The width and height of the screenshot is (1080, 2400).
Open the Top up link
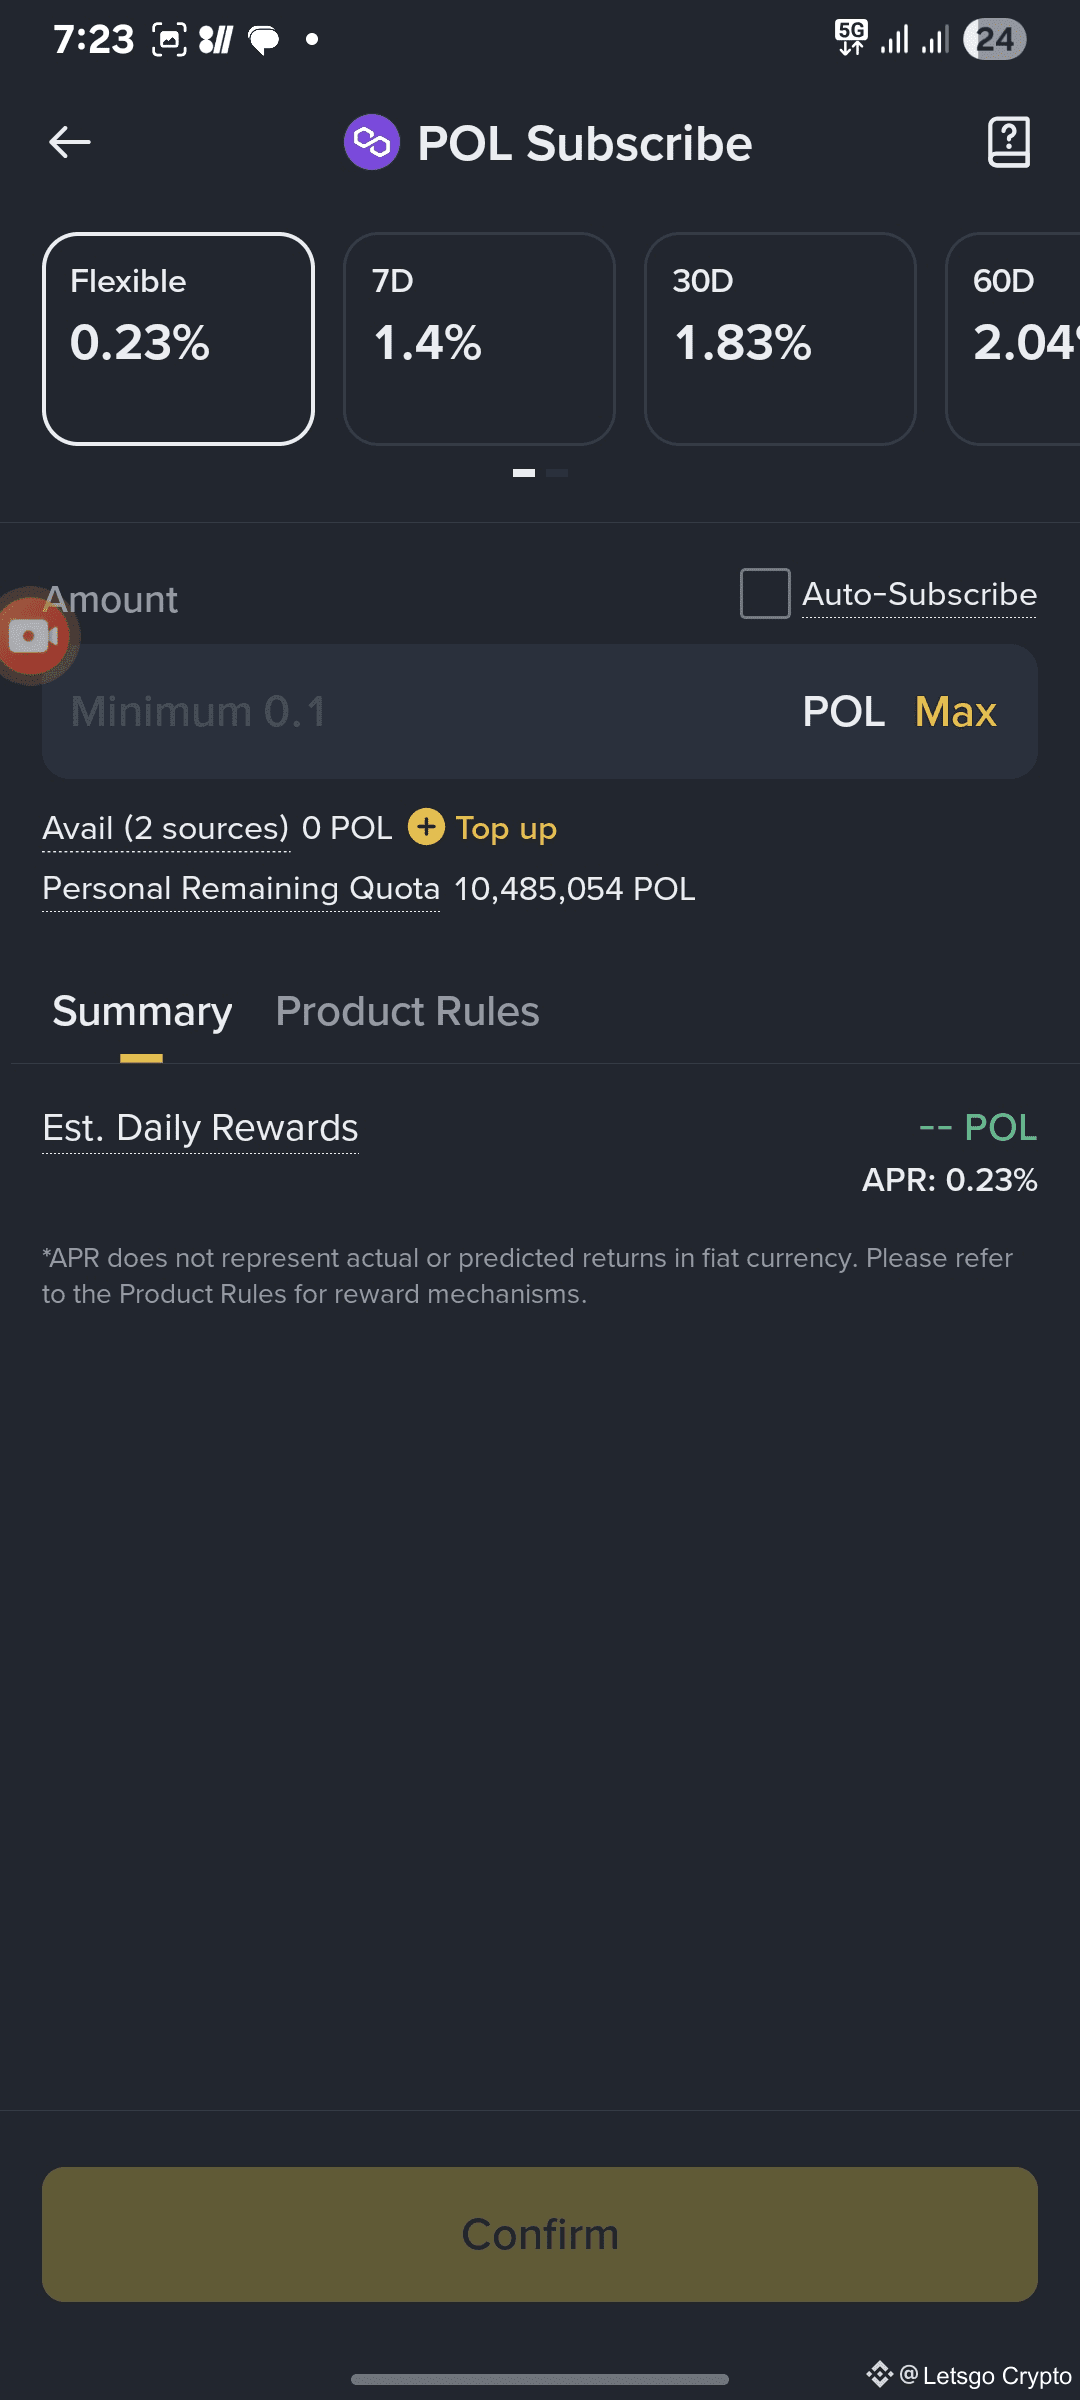(506, 828)
